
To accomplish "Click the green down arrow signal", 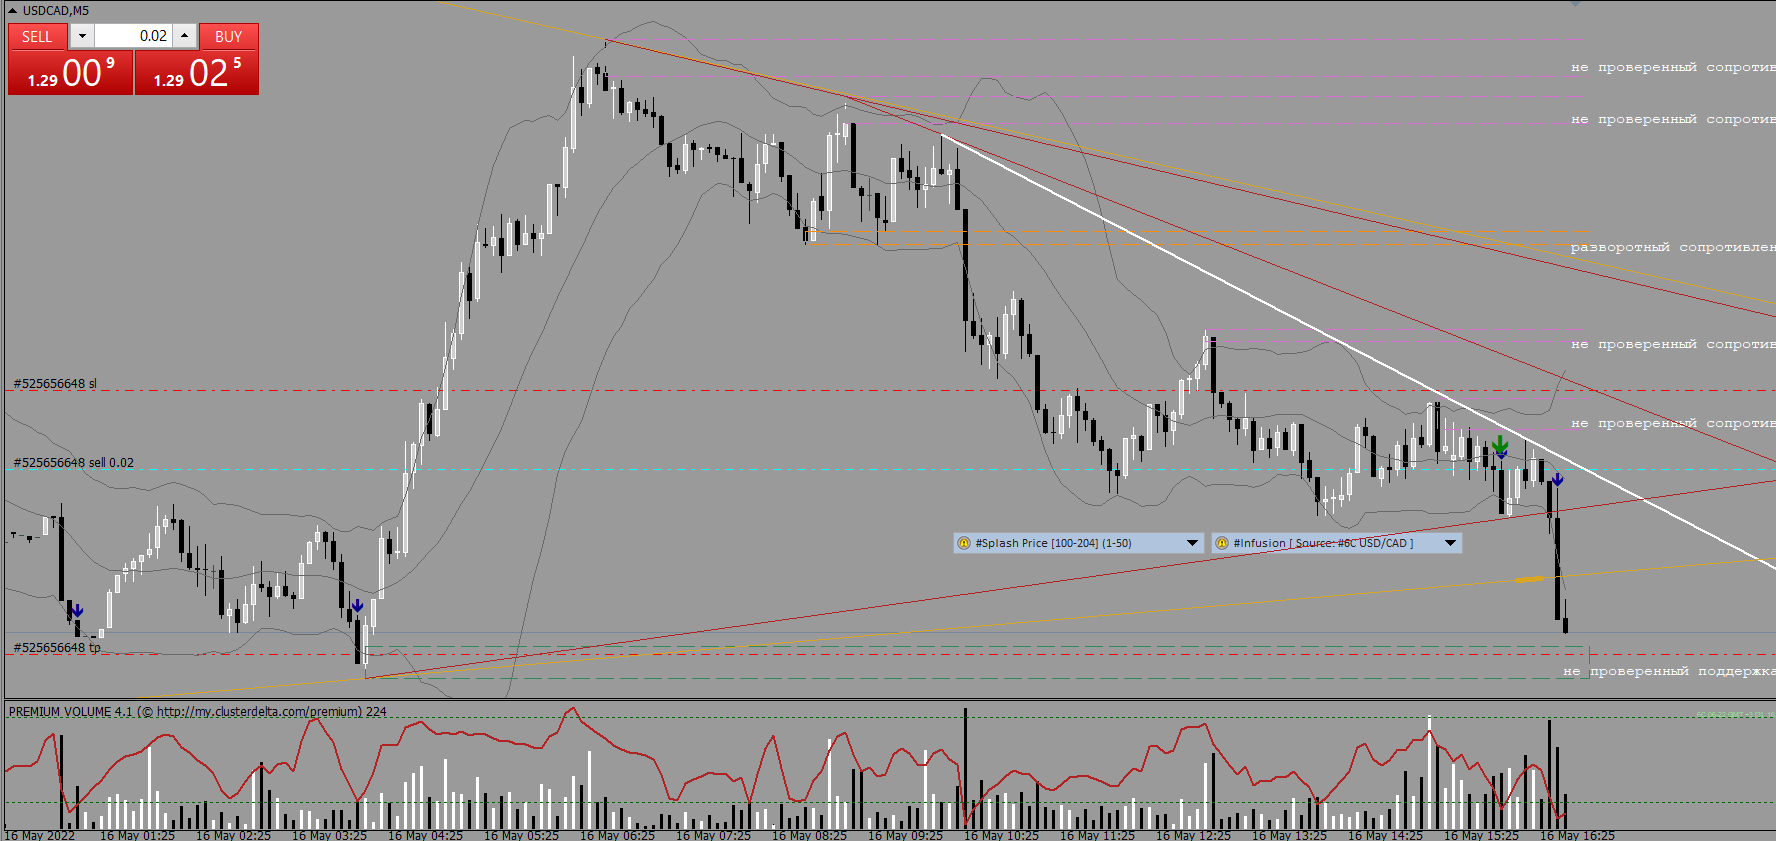I will (1500, 443).
